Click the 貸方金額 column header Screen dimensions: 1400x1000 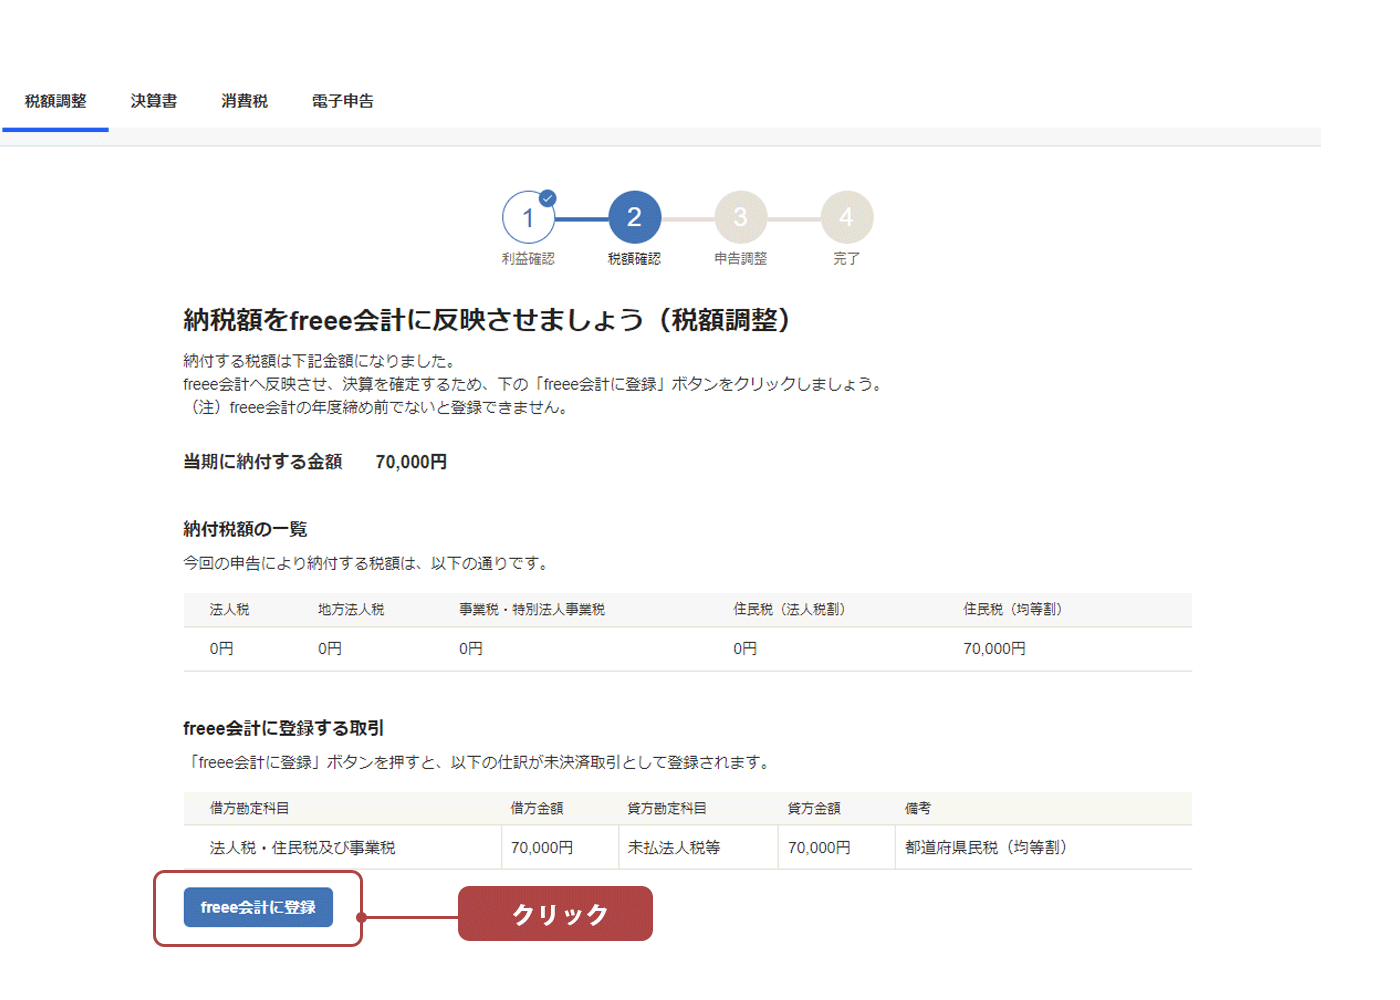coord(814,808)
